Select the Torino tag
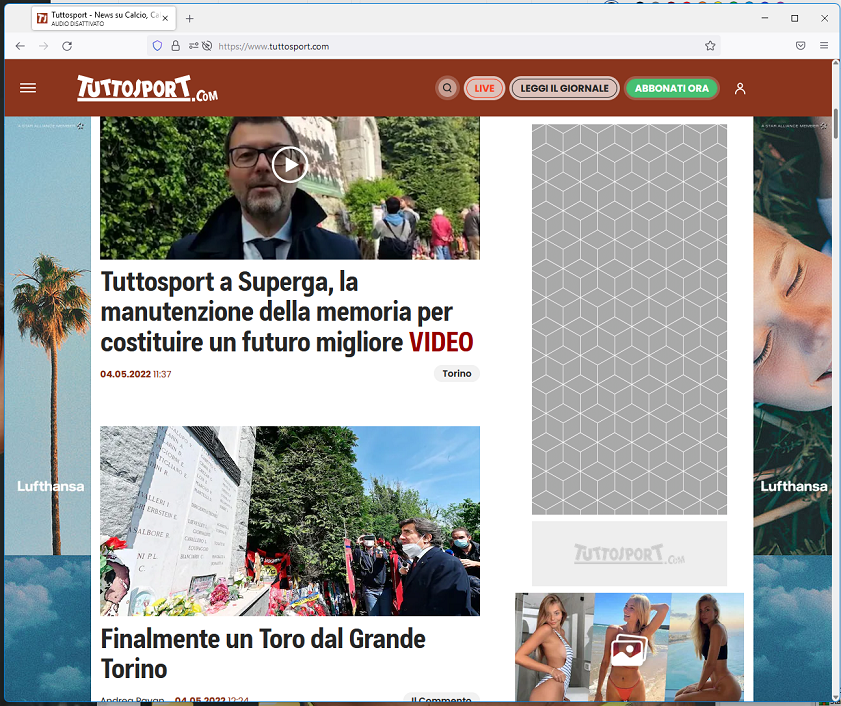The width and height of the screenshot is (841, 706). 456,373
